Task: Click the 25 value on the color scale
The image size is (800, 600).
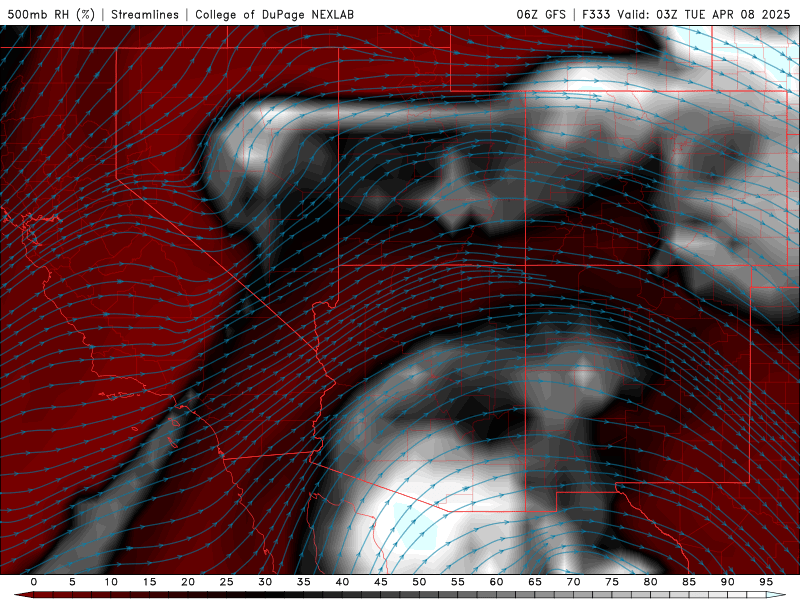Action: tap(227, 582)
